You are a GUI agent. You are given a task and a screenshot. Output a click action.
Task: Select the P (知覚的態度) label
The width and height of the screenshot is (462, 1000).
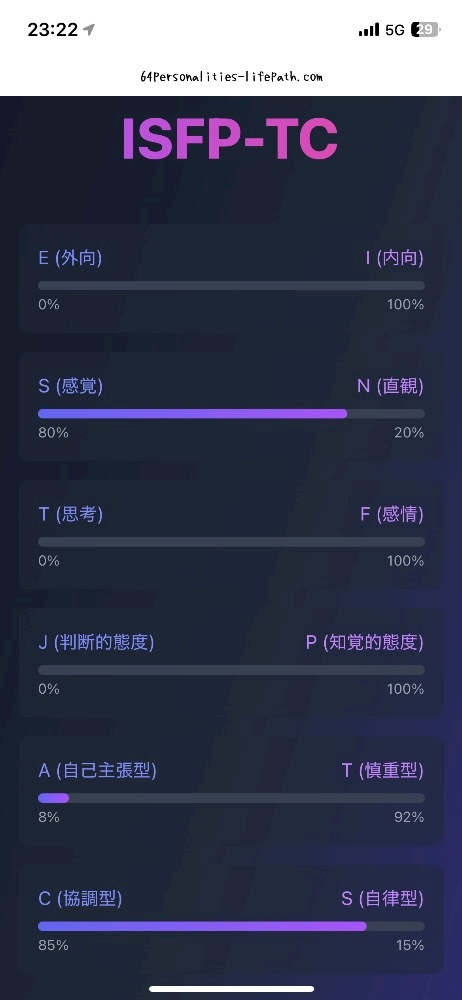coord(364,643)
